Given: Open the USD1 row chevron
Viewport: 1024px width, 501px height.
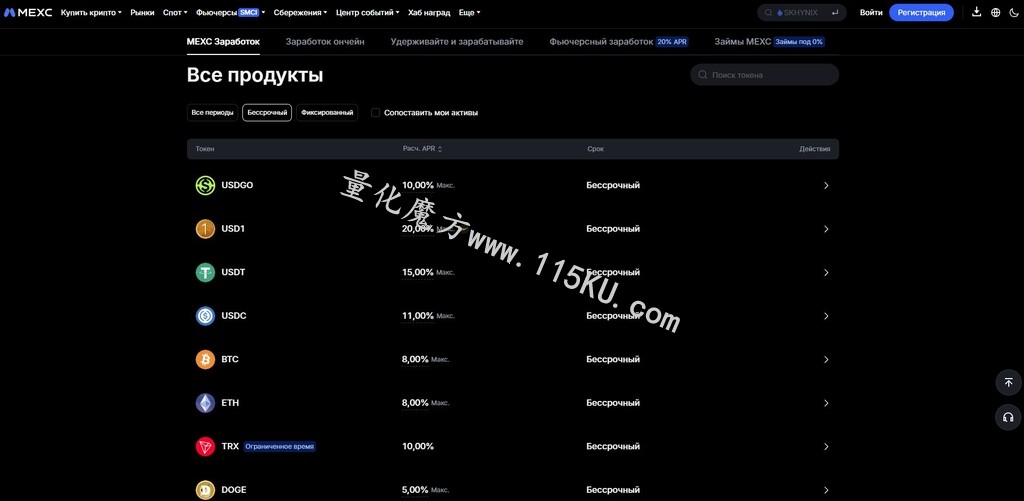Looking at the screenshot, I should [826, 229].
